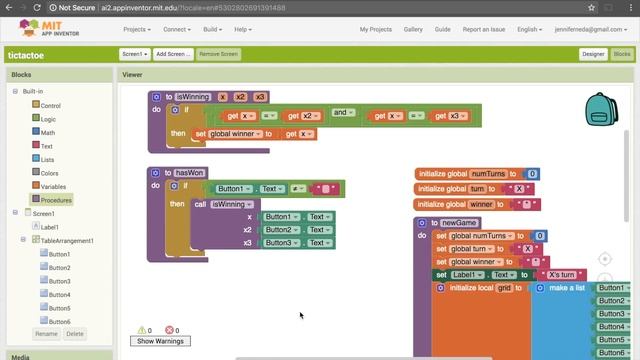Screen dimensions: 640x360
Task: Open the Guide link
Action: 442,29
